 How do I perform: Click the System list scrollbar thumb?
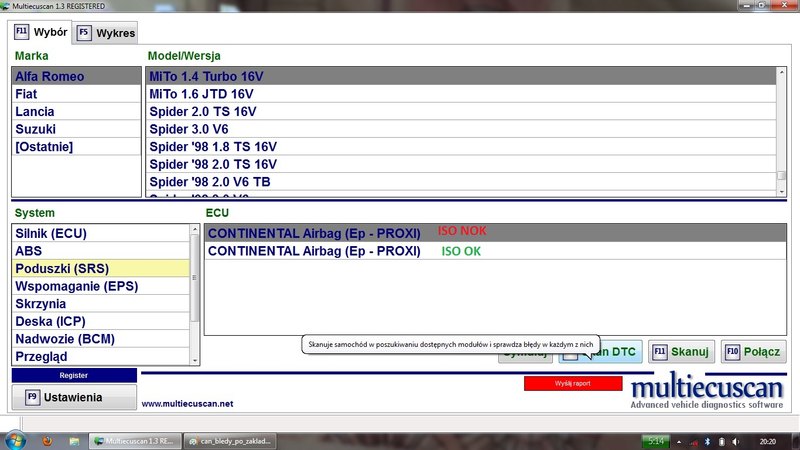(194, 278)
